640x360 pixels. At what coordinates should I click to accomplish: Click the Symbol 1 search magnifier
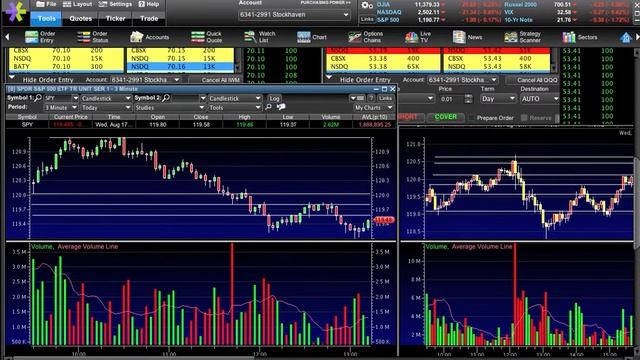pos(38,98)
